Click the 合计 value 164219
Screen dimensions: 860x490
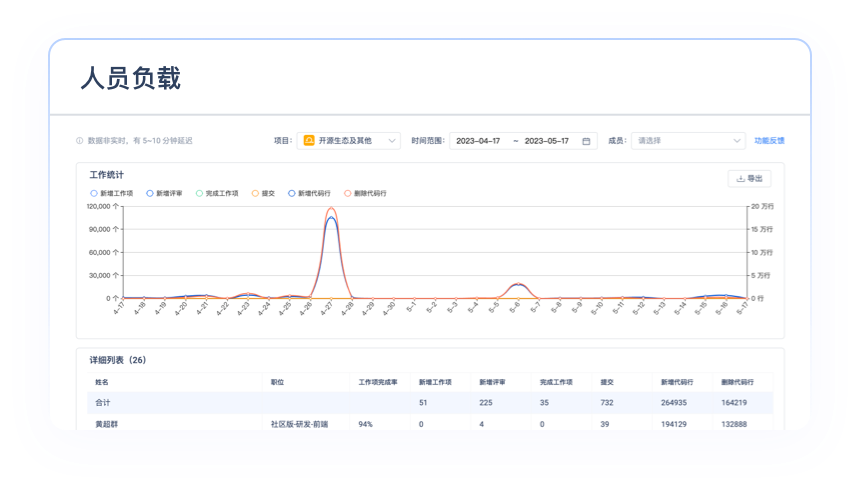point(734,403)
